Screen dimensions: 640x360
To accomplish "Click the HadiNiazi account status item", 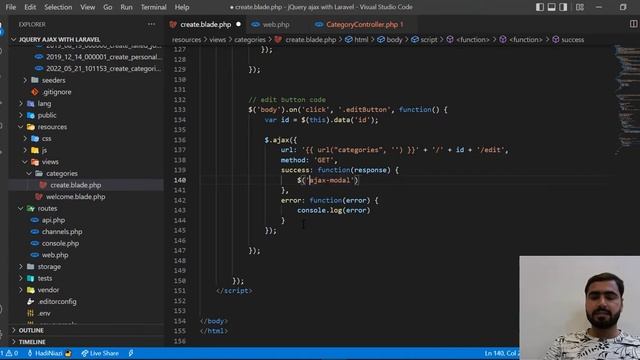I will click(x=49, y=353).
